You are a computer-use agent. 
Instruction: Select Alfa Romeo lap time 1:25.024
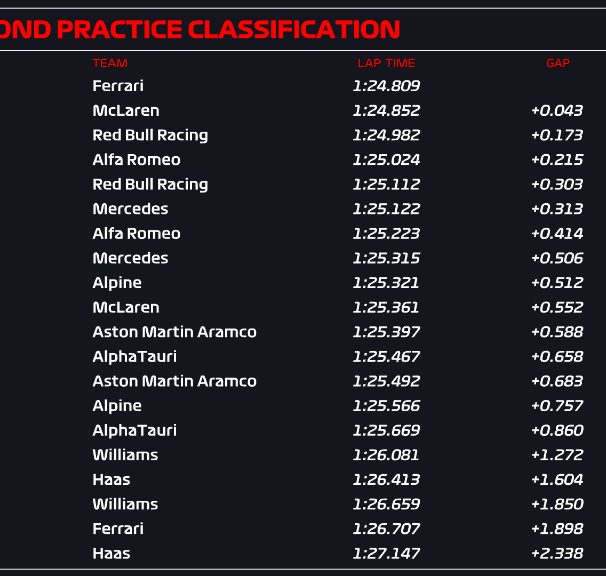(386, 160)
